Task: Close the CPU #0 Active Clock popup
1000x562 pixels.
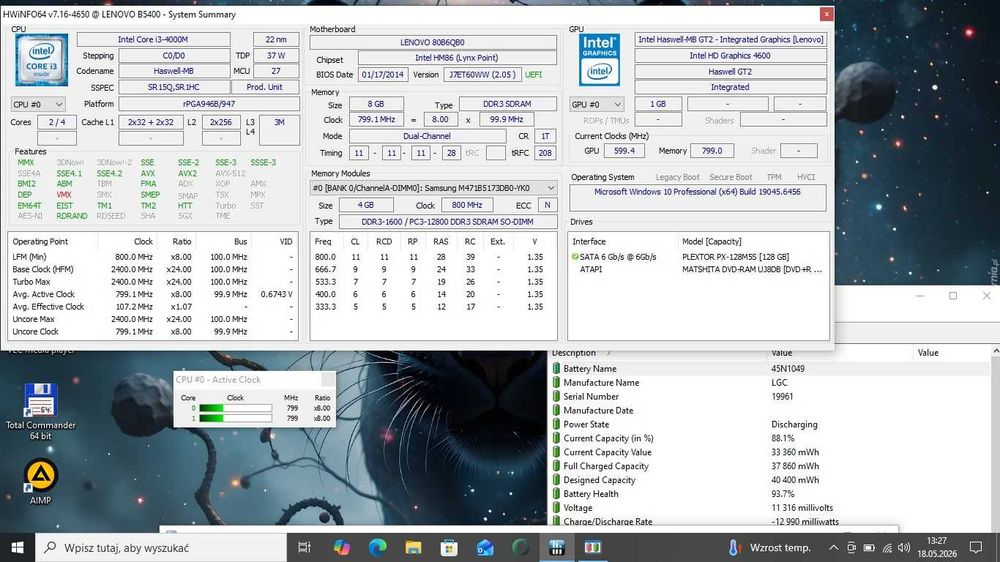Action: [328, 380]
